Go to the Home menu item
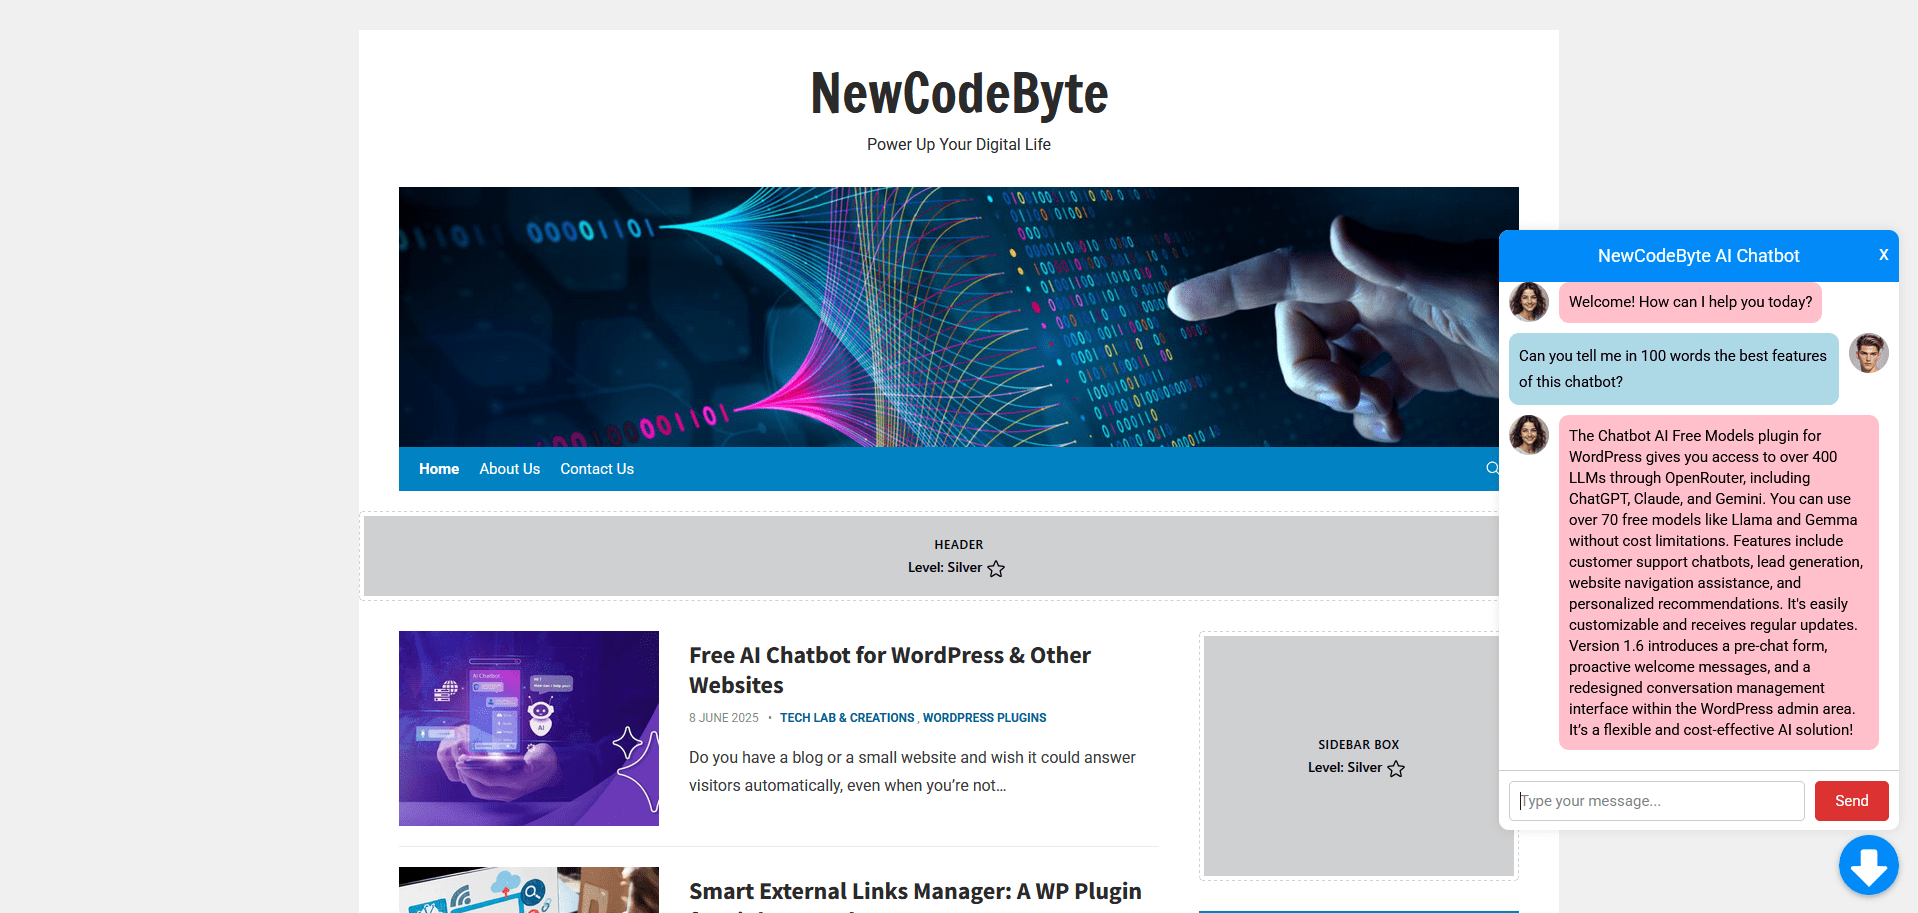This screenshot has height=913, width=1918. coord(439,469)
